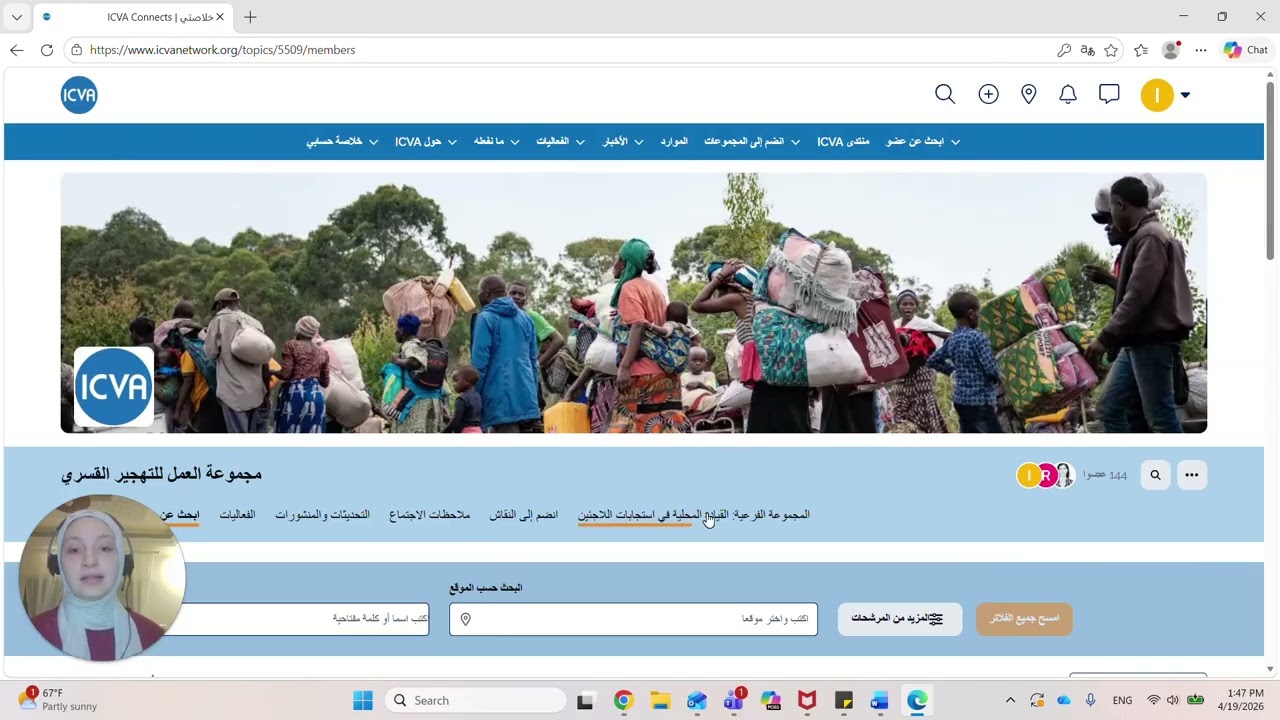
Task: Click the plus circle create icon
Action: click(988, 94)
